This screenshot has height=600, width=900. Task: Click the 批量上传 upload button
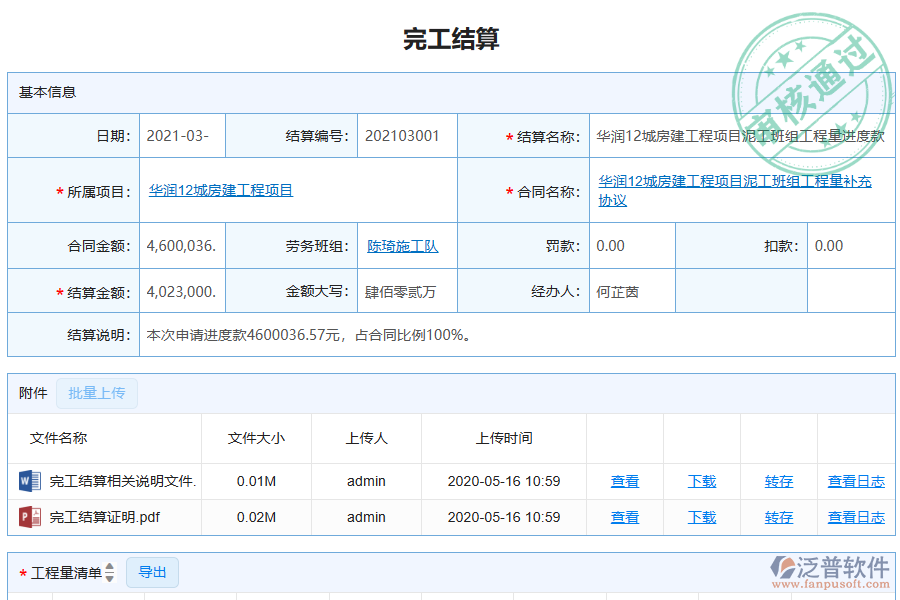tap(96, 393)
